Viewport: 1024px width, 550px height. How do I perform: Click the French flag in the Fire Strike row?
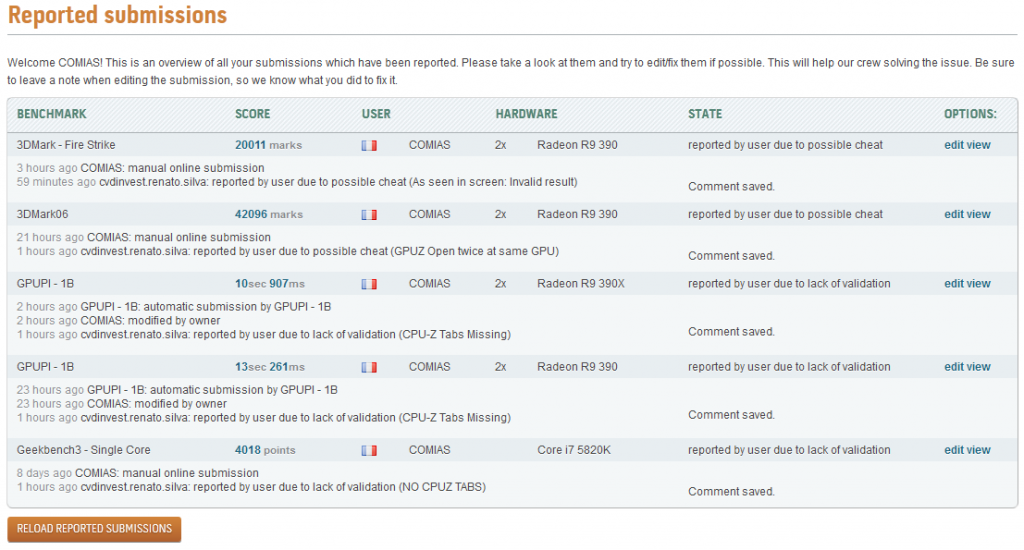pyautogui.click(x=369, y=146)
